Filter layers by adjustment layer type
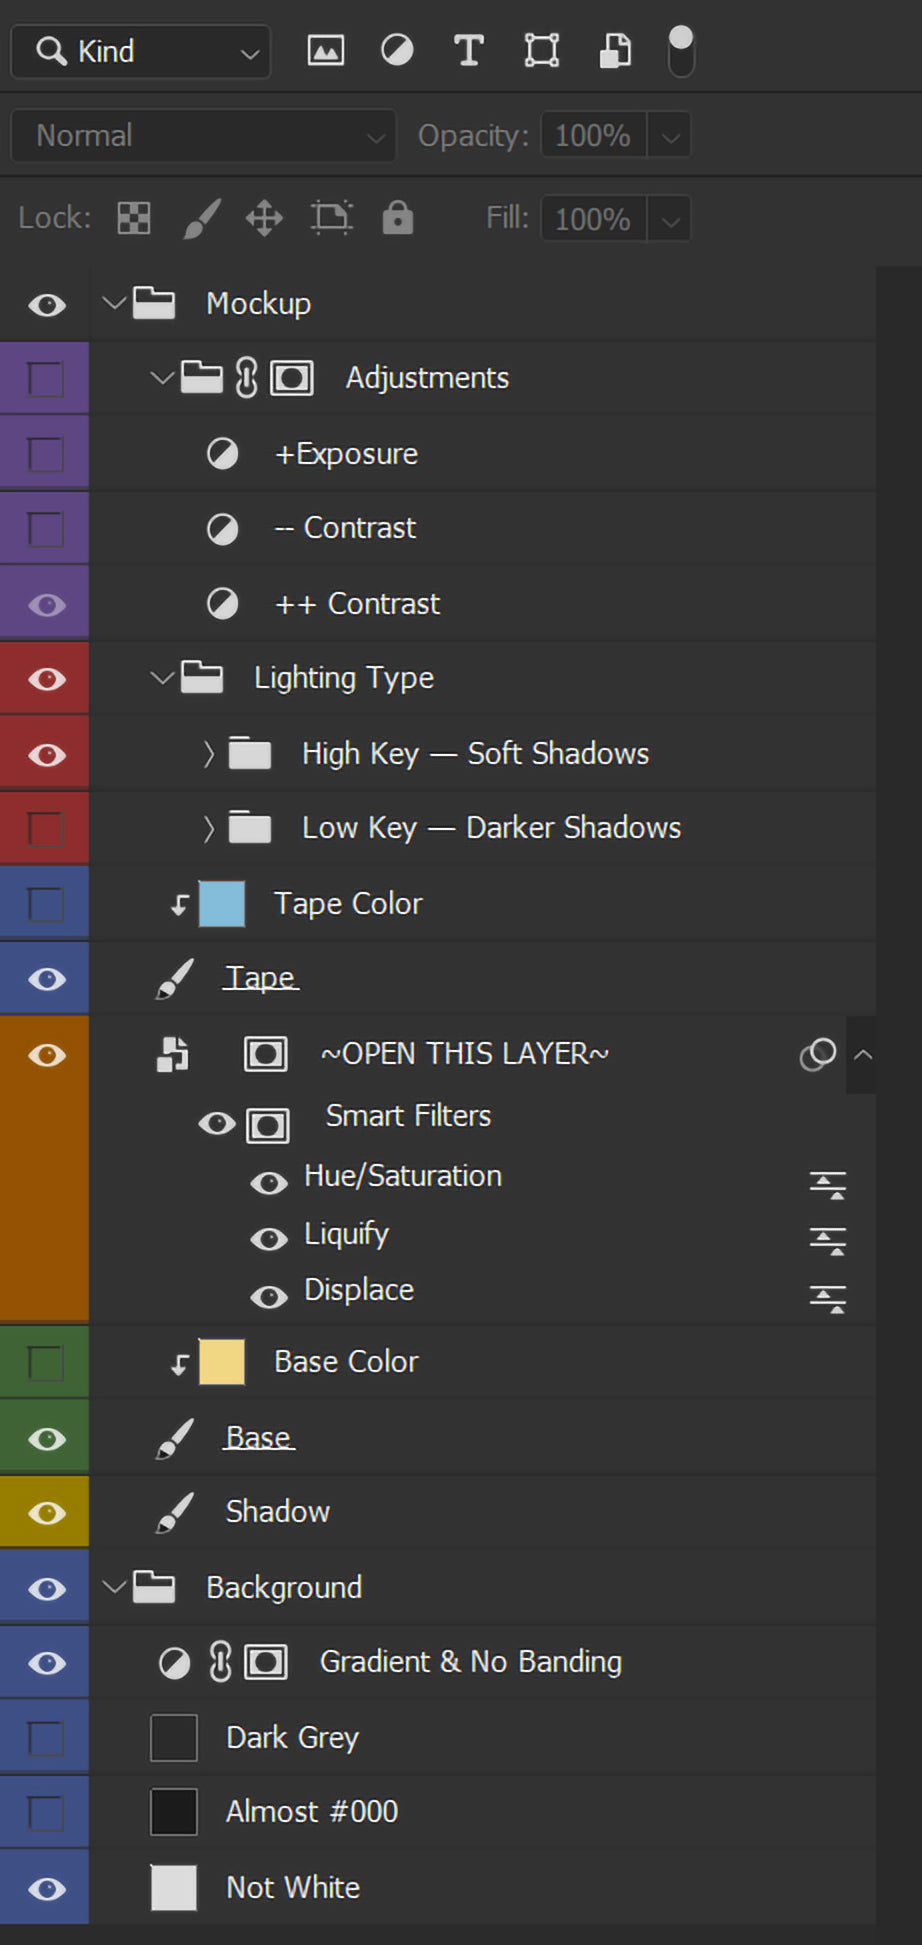 (397, 50)
